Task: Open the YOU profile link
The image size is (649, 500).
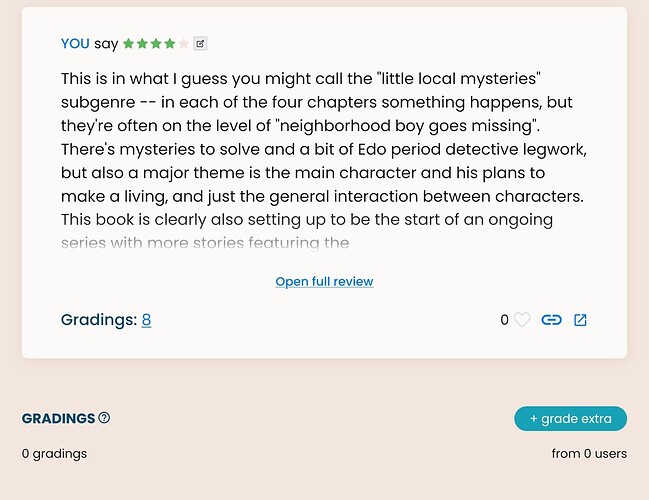Action: pyautogui.click(x=75, y=44)
